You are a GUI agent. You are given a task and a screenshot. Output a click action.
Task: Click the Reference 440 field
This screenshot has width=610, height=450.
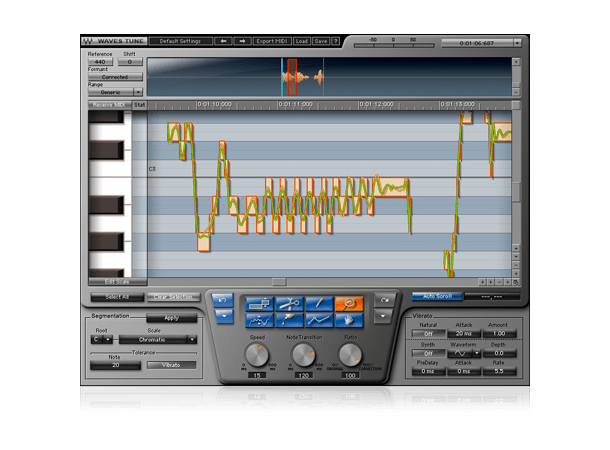(100, 62)
